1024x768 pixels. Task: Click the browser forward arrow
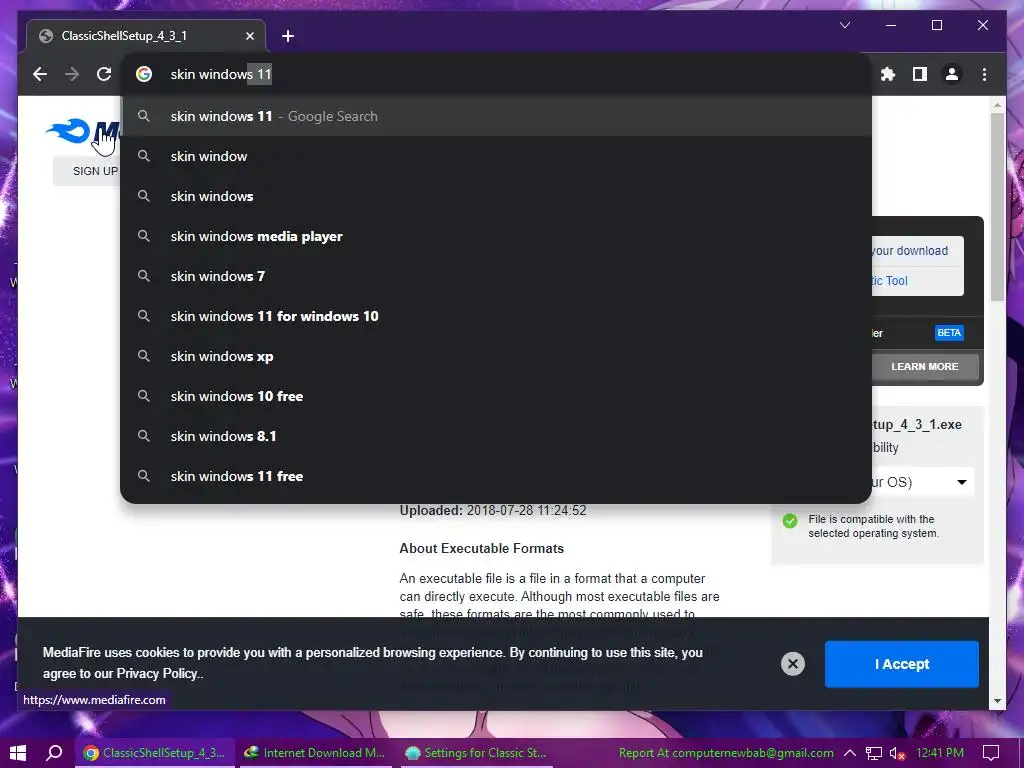(72, 74)
